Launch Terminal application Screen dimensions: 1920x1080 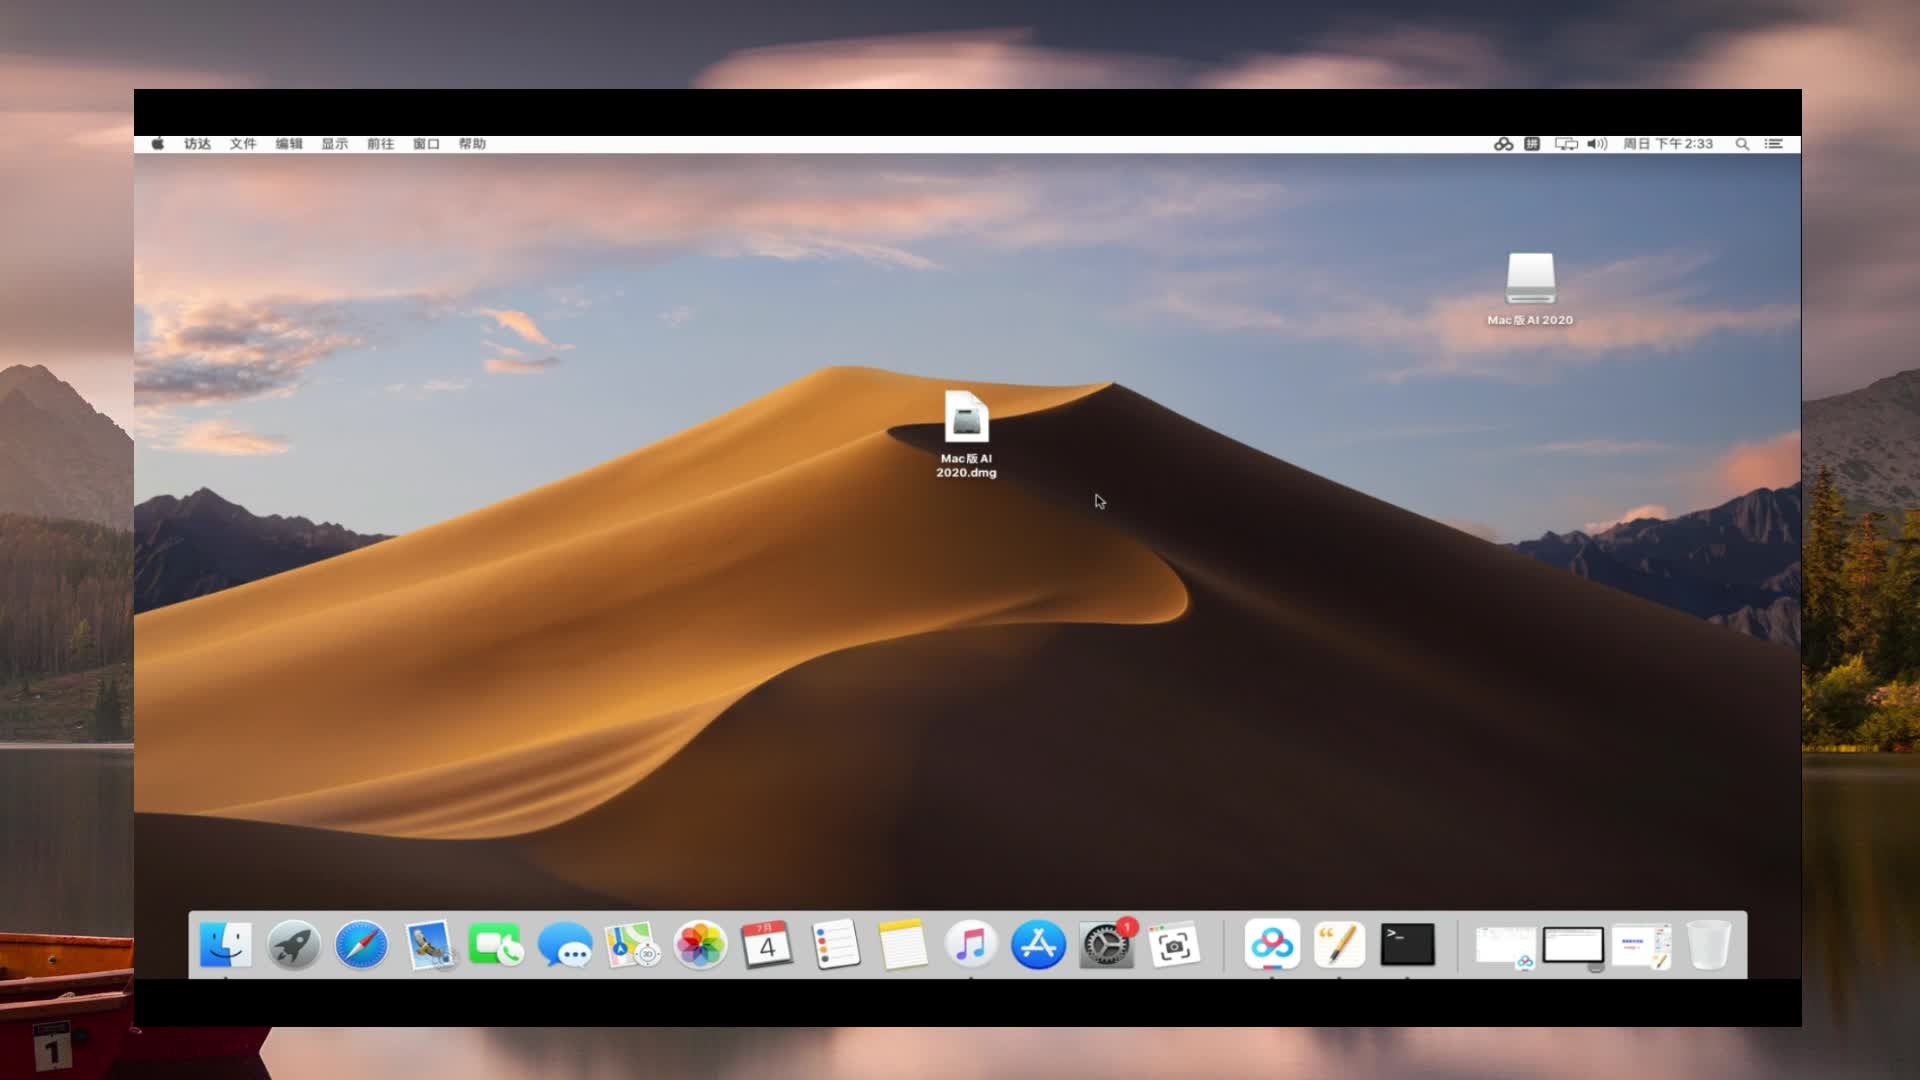click(1407, 944)
